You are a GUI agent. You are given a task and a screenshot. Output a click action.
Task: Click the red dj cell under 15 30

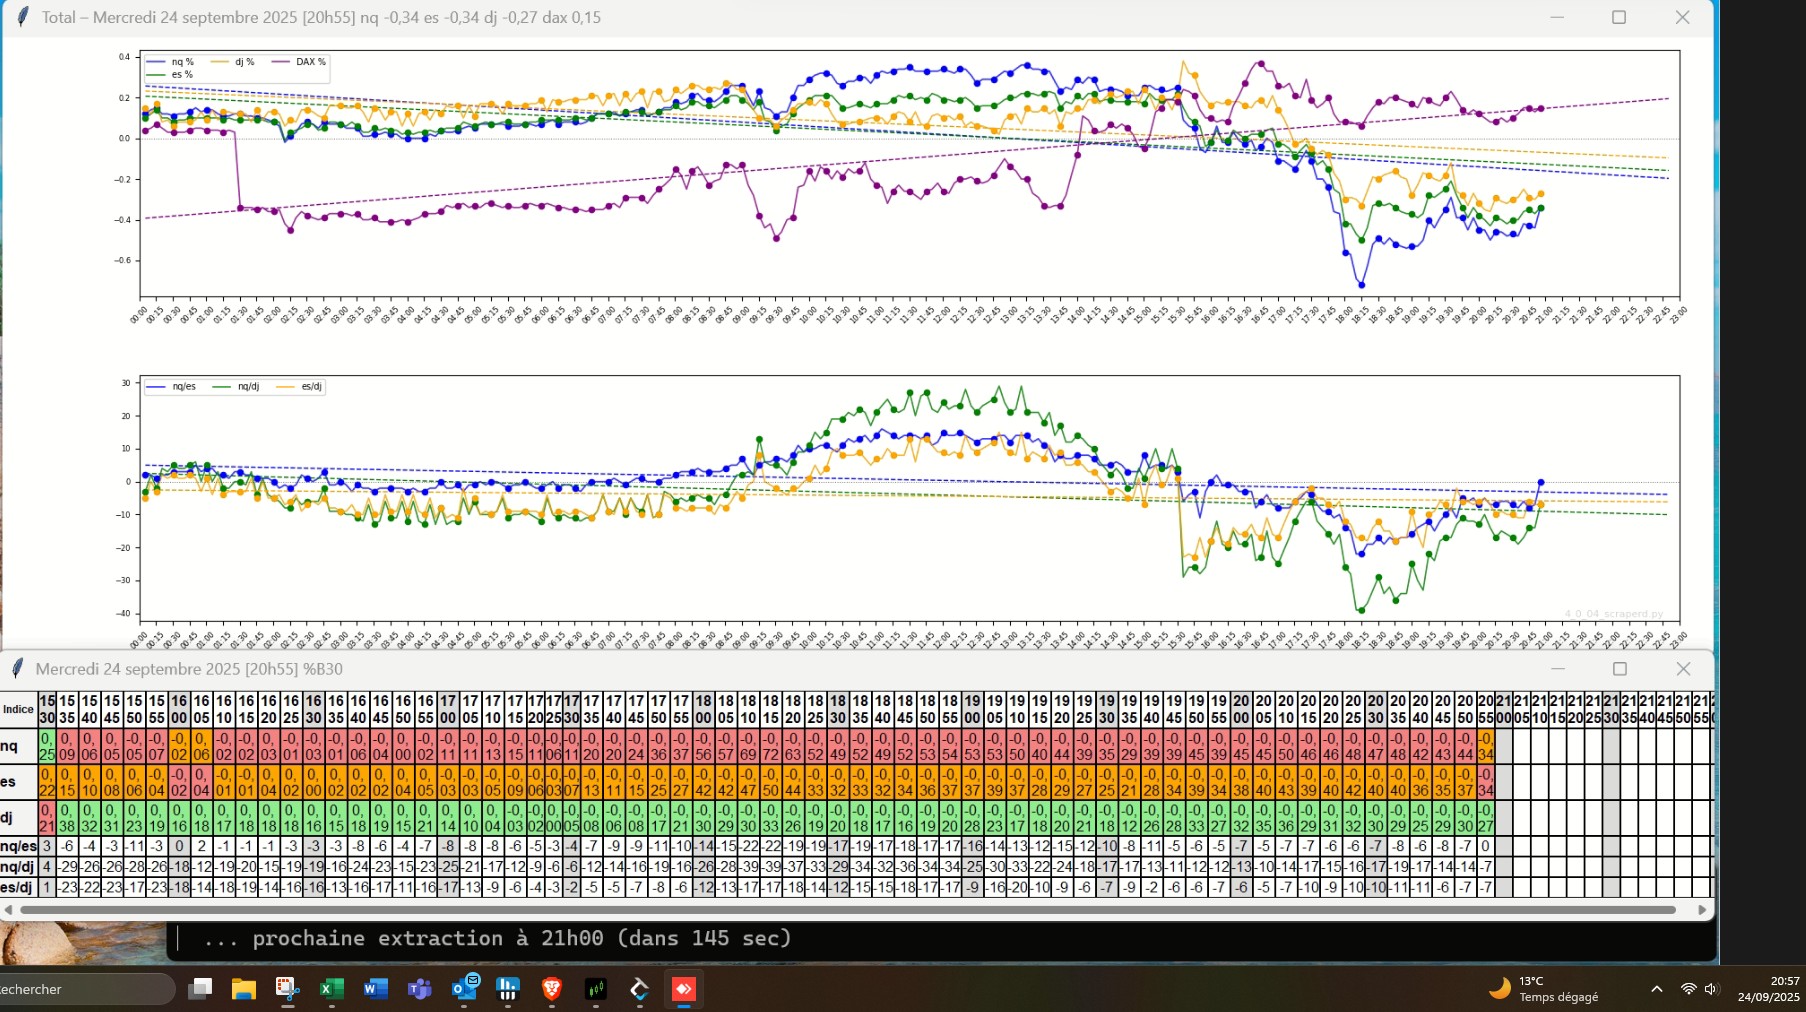pyautogui.click(x=47, y=818)
